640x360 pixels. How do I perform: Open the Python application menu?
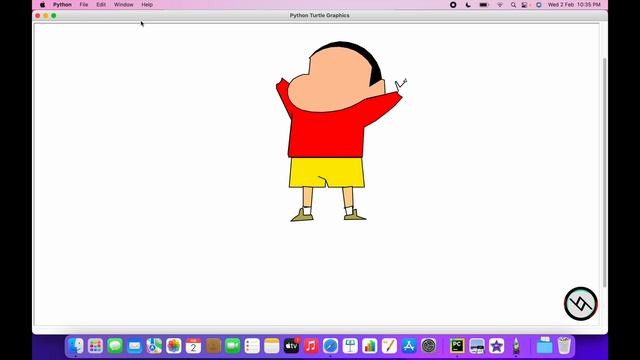(x=62, y=5)
